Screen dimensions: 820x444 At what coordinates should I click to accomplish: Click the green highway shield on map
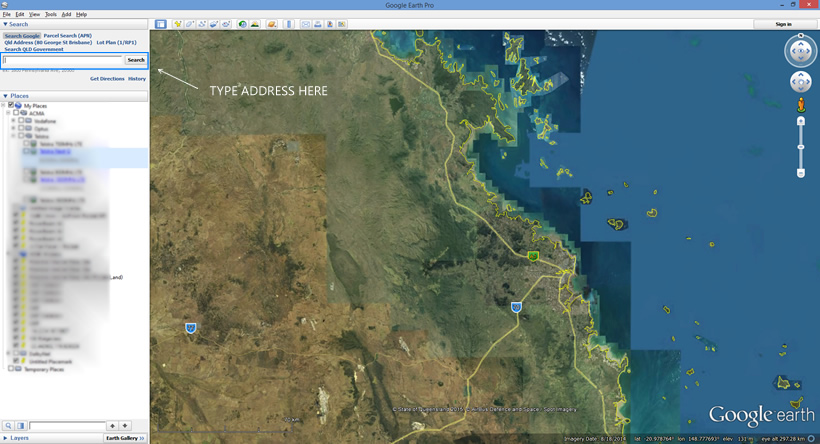click(533, 256)
